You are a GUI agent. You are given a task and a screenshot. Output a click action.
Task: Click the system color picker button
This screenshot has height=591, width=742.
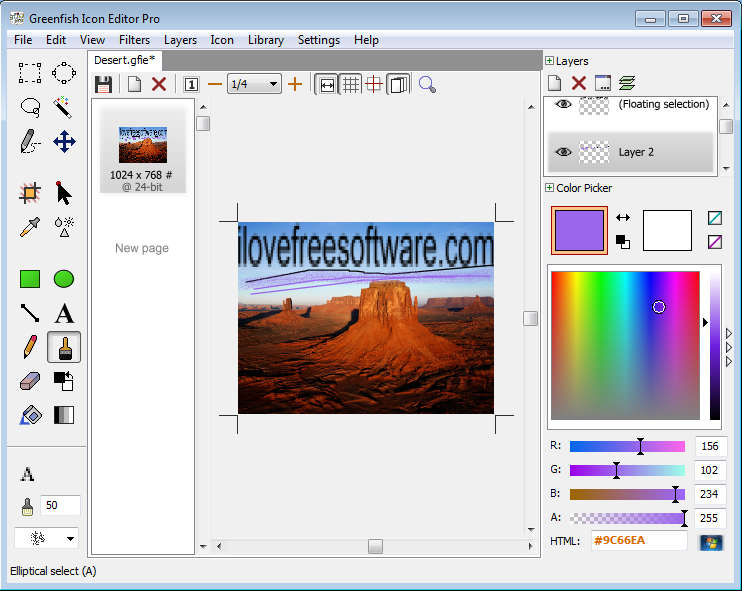coord(711,542)
